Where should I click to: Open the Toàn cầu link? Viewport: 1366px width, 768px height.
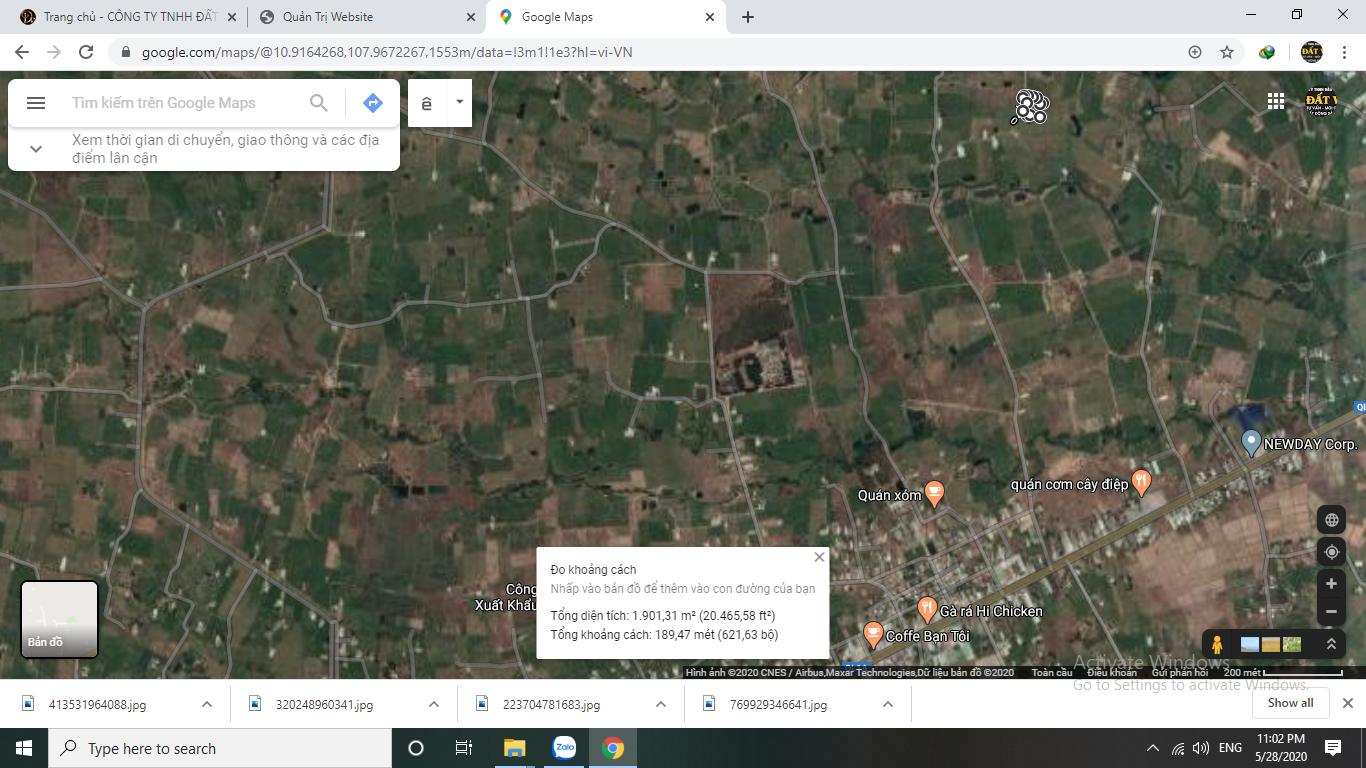coord(1052,673)
